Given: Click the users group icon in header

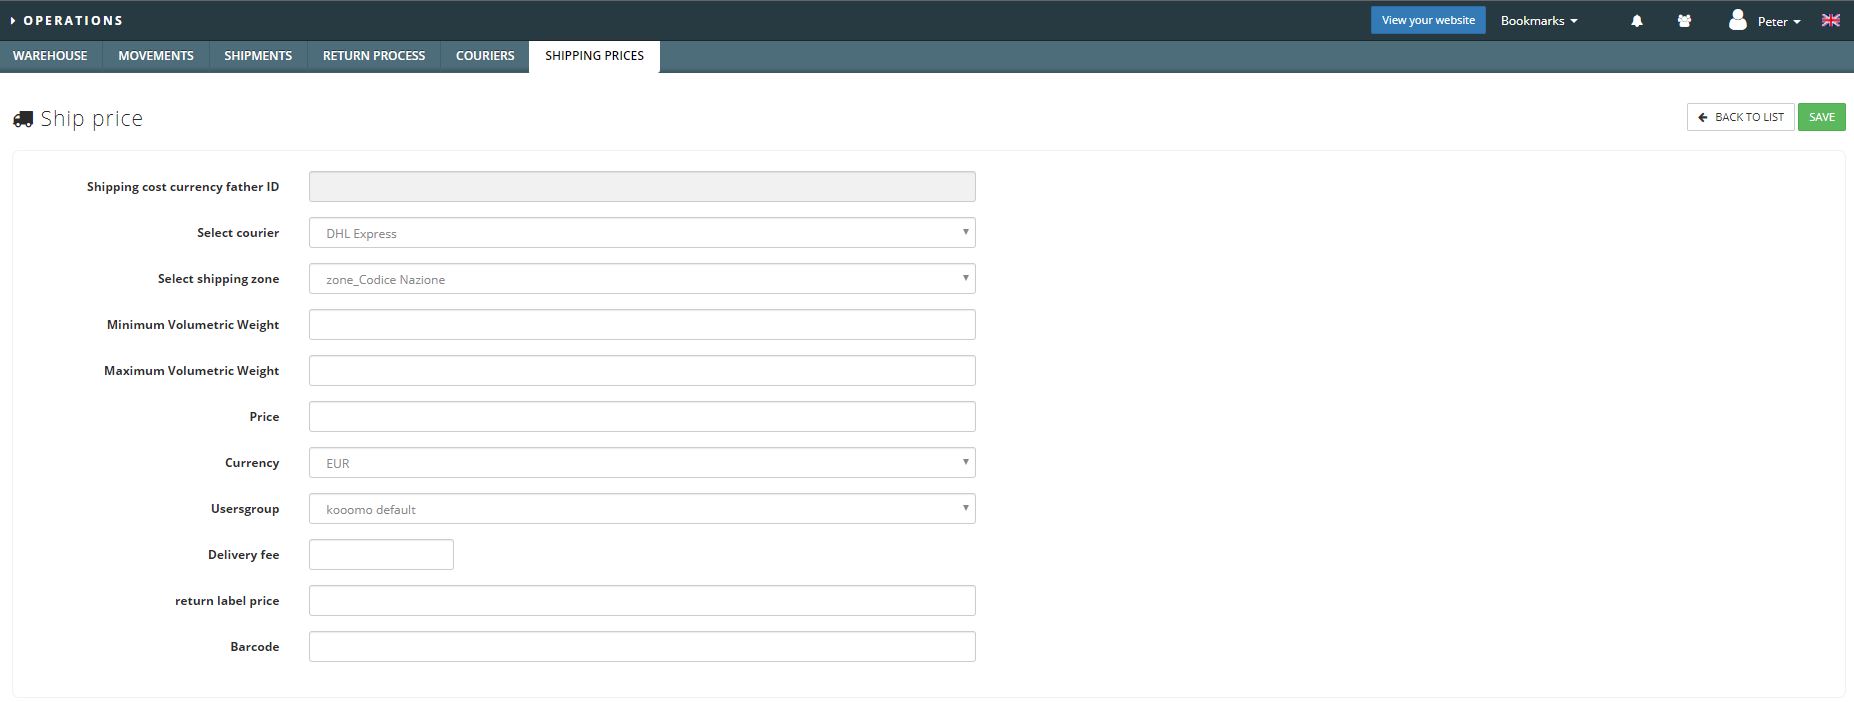Looking at the screenshot, I should [1684, 21].
